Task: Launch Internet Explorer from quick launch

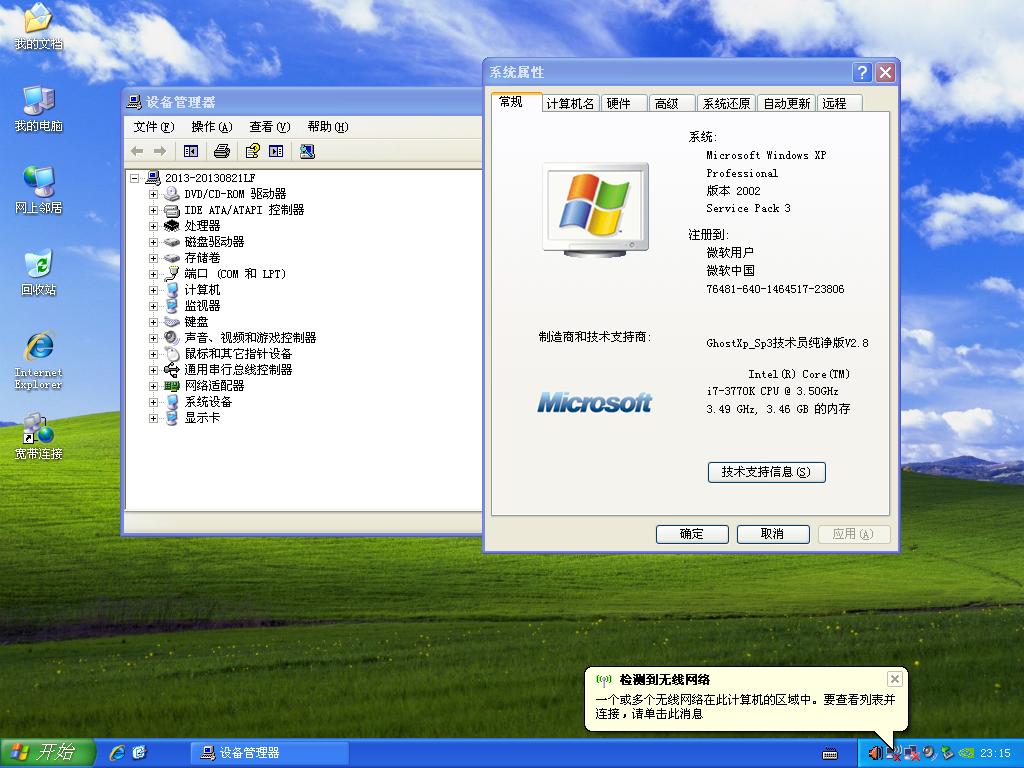Action: click(117, 753)
